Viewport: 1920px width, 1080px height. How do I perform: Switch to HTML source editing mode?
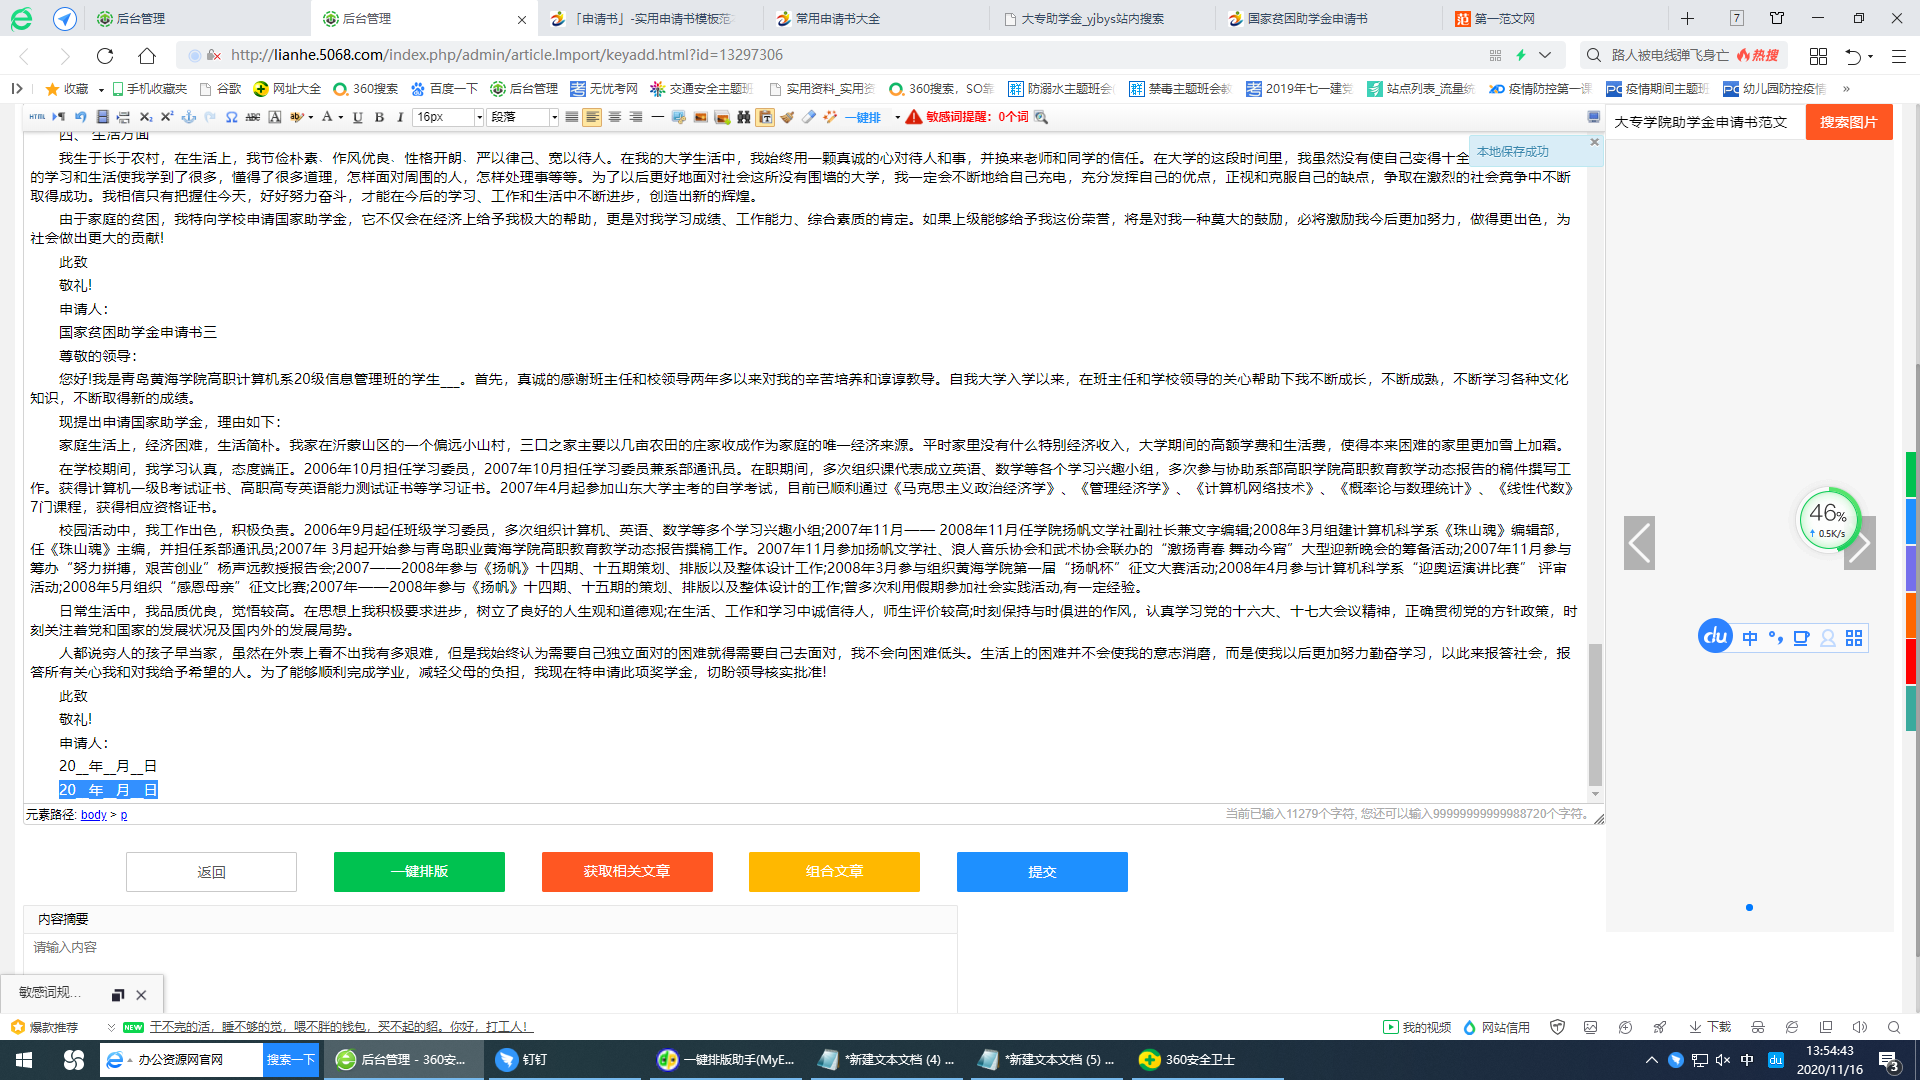point(36,117)
